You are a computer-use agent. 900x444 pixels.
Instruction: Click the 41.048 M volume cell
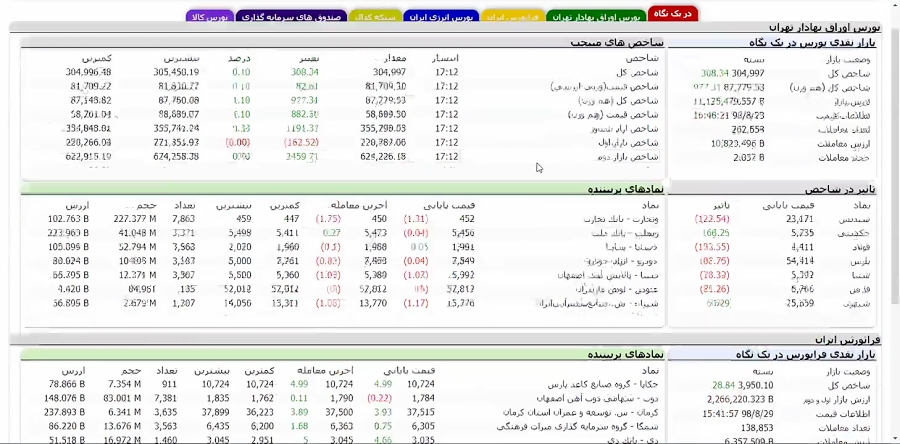pos(137,233)
